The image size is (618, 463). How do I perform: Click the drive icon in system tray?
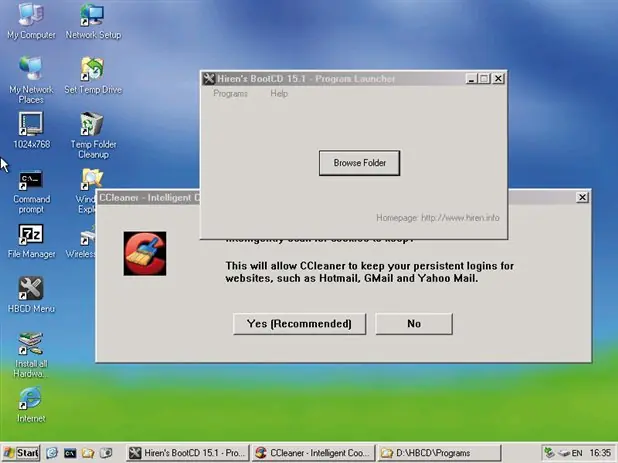[564, 453]
